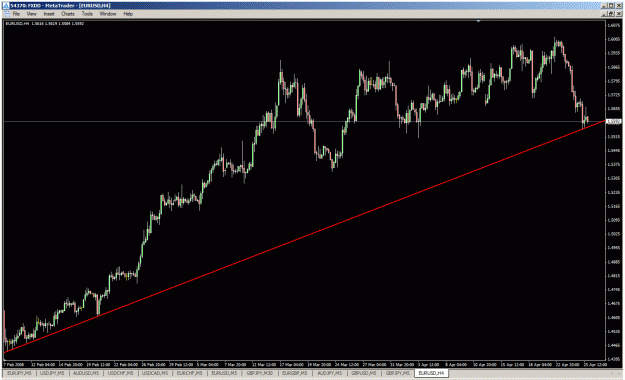Click the chart document icon beside File
This screenshot has height=380, width=625.
tap(7, 14)
